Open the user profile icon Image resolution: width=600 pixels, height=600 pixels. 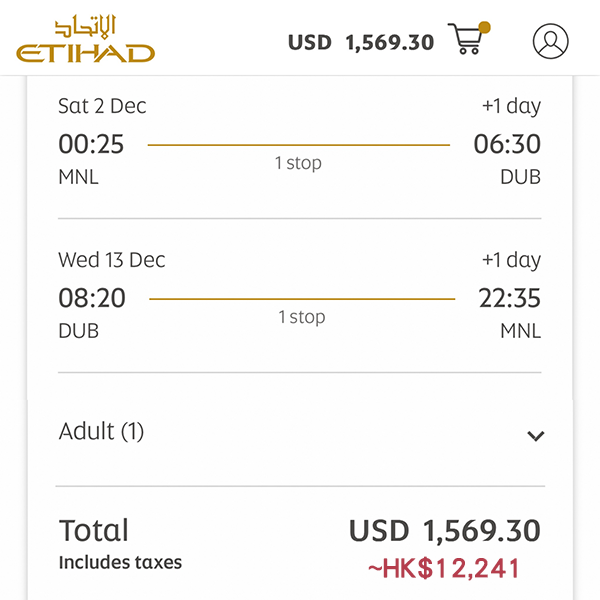tap(550, 41)
